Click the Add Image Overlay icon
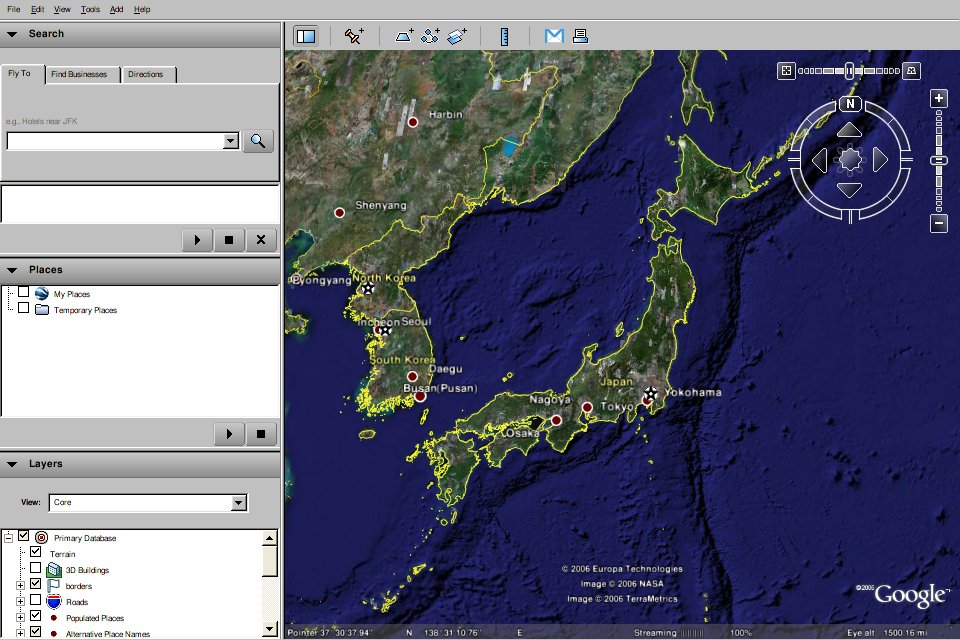 point(457,36)
